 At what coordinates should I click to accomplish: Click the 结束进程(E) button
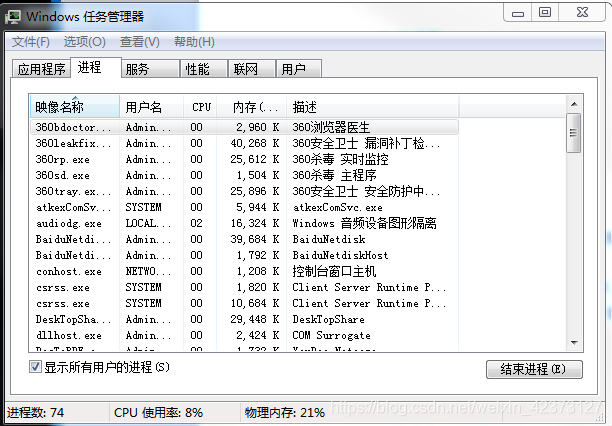click(534, 369)
